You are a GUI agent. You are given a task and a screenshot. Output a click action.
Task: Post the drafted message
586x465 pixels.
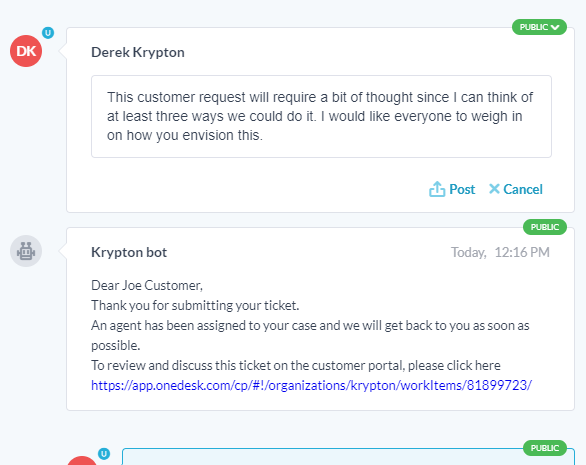(x=452, y=189)
